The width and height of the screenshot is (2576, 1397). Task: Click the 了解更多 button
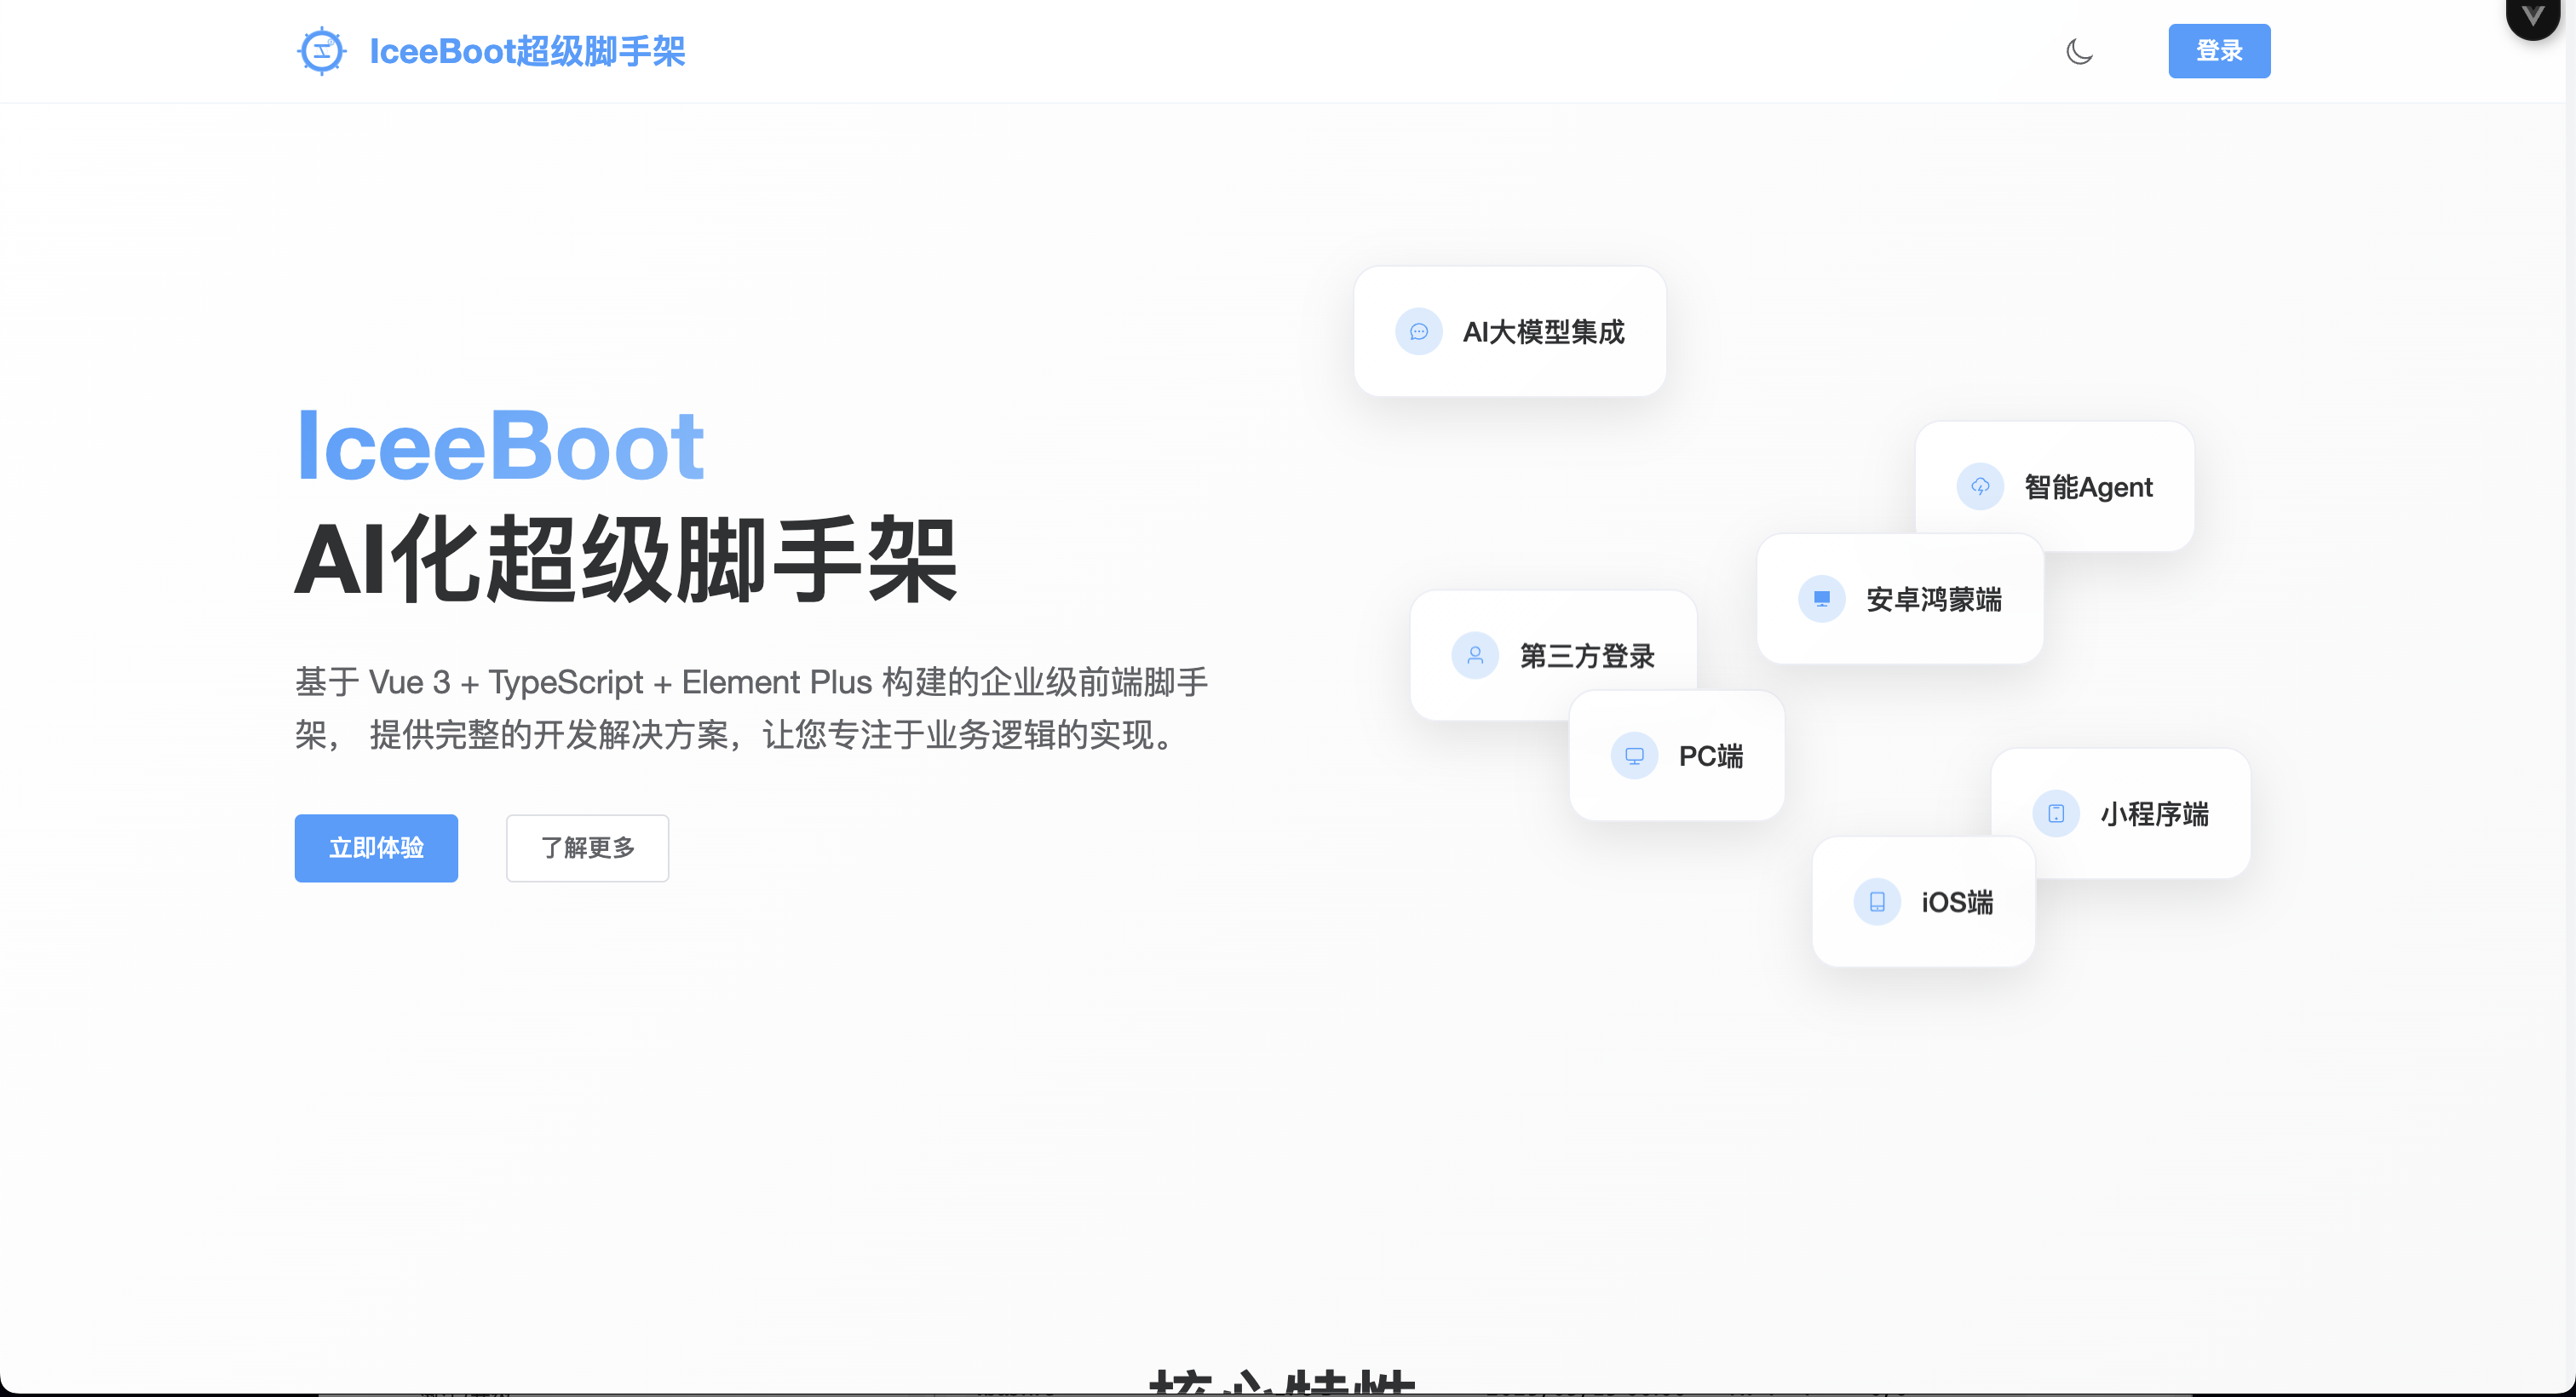click(587, 848)
